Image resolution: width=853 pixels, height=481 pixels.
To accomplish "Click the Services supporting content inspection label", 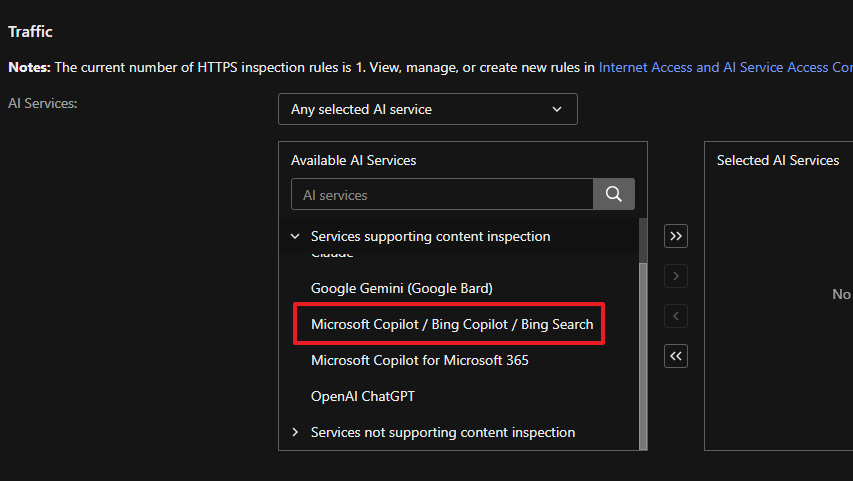I will (430, 237).
